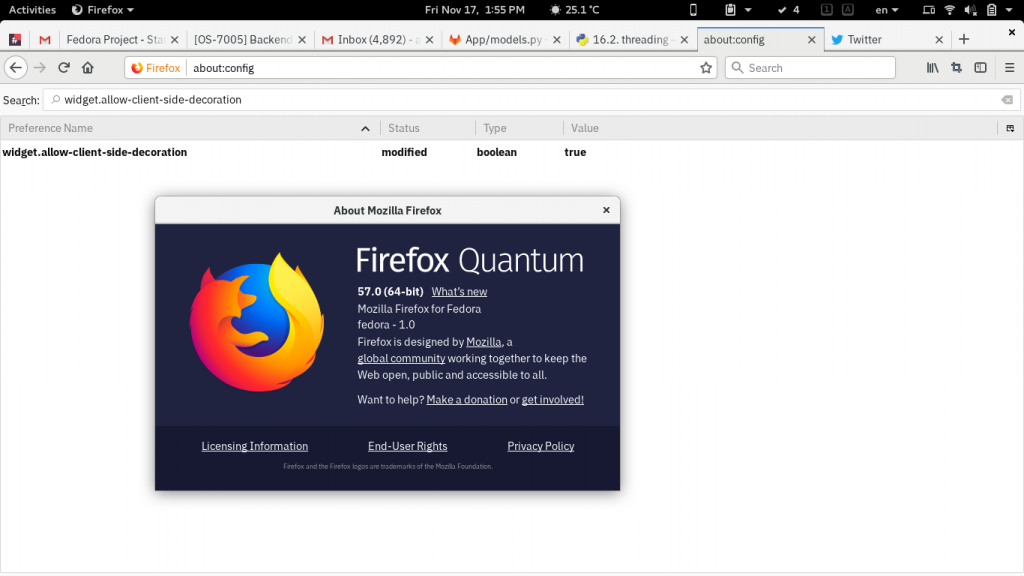This screenshot has height=576, width=1024.
Task: Focus the preference Search filter field
Action: [x=530, y=100]
